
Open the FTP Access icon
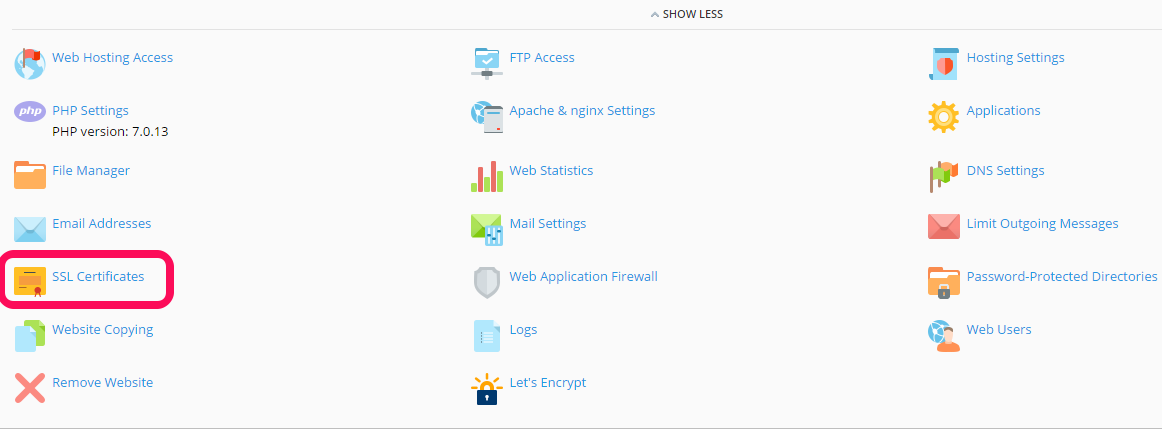point(487,63)
